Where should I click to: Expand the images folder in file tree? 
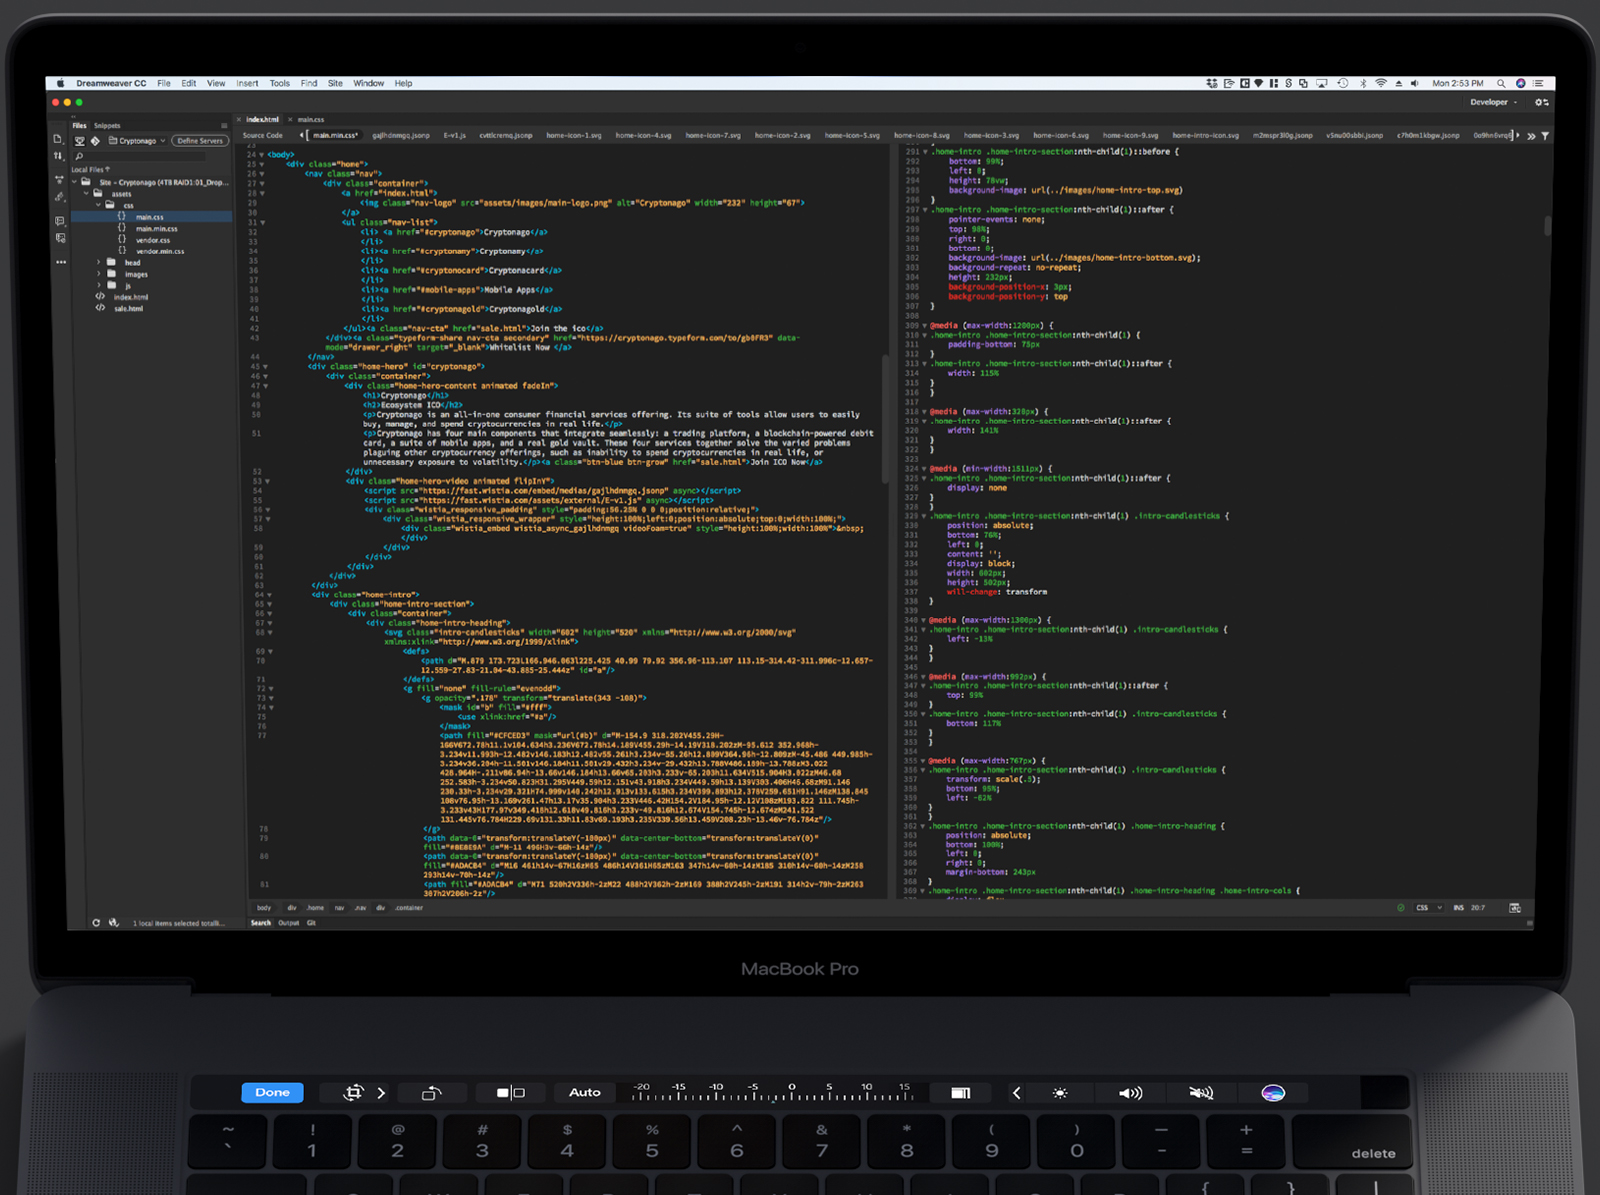(x=98, y=274)
